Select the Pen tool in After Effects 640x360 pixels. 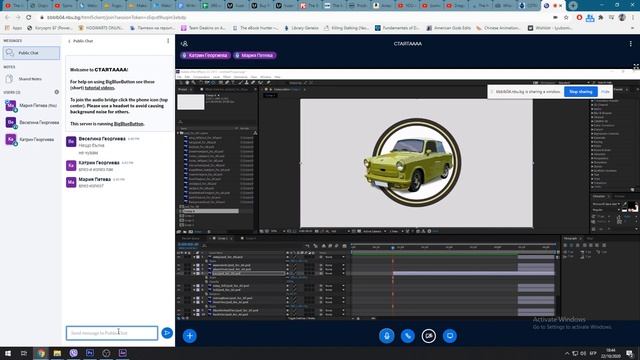click(227, 83)
